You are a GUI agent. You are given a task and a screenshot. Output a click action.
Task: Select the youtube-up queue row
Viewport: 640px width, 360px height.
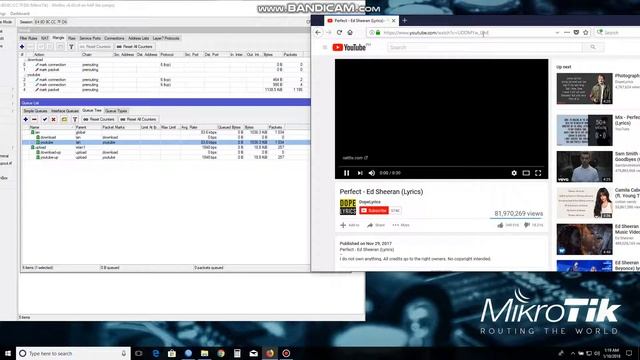166,157
